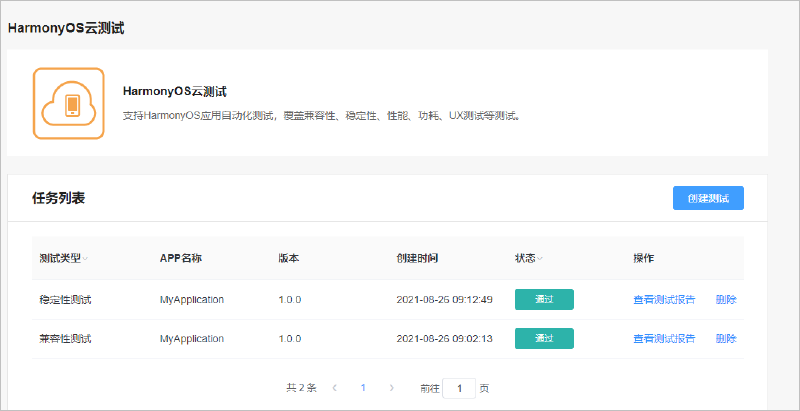Click MyApplication in the 稳定性测试 row
Screen dimensions: 800x411
(x=192, y=300)
